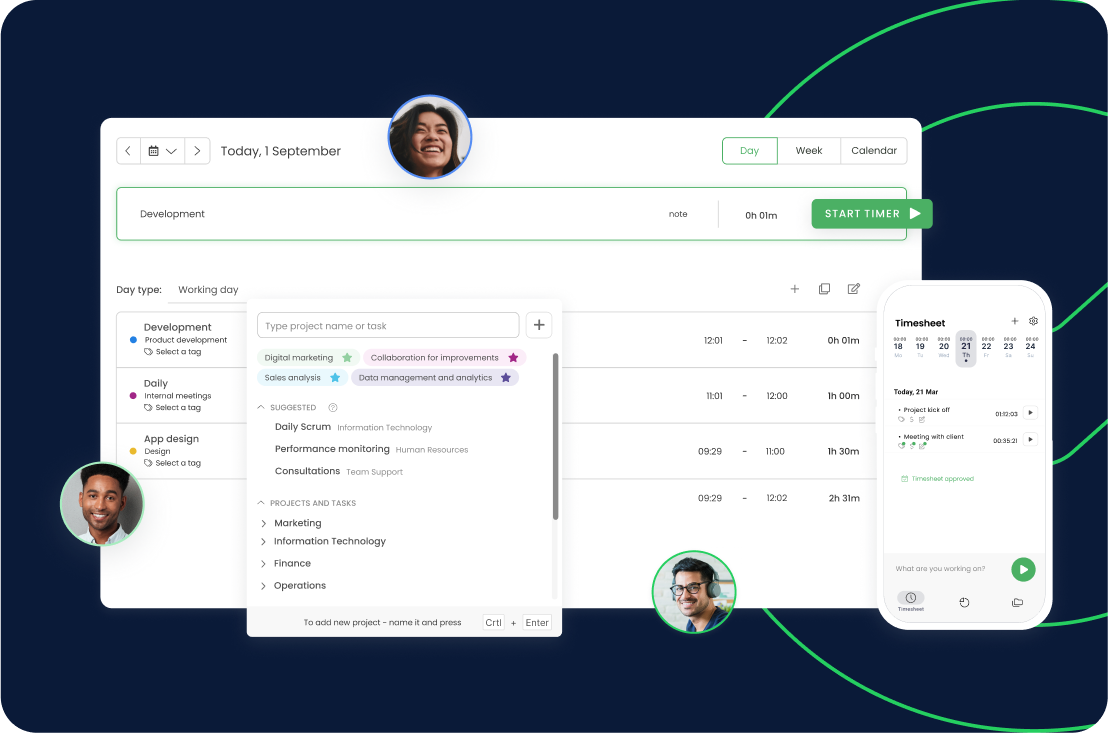Screen dimensions: 1108x733
Task: Click the 1h 00m duration of Daily entry
Action: click(843, 396)
